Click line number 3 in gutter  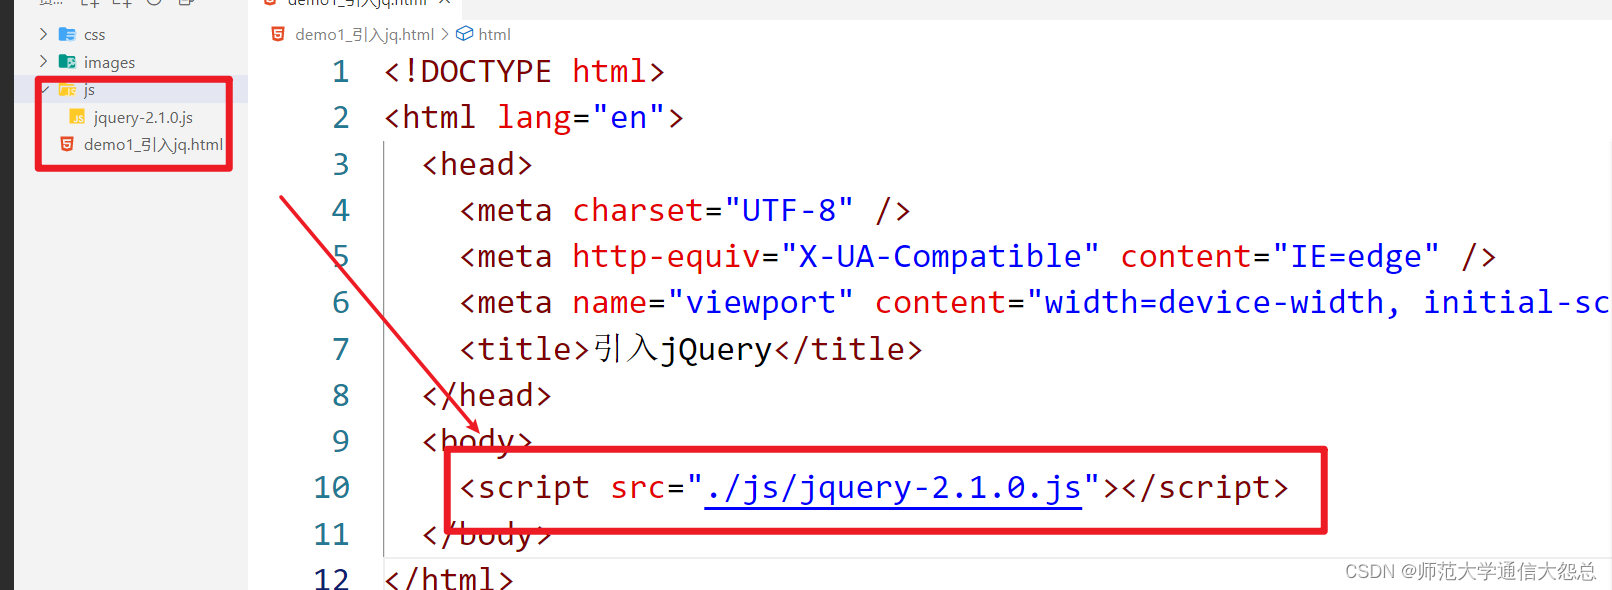341,164
